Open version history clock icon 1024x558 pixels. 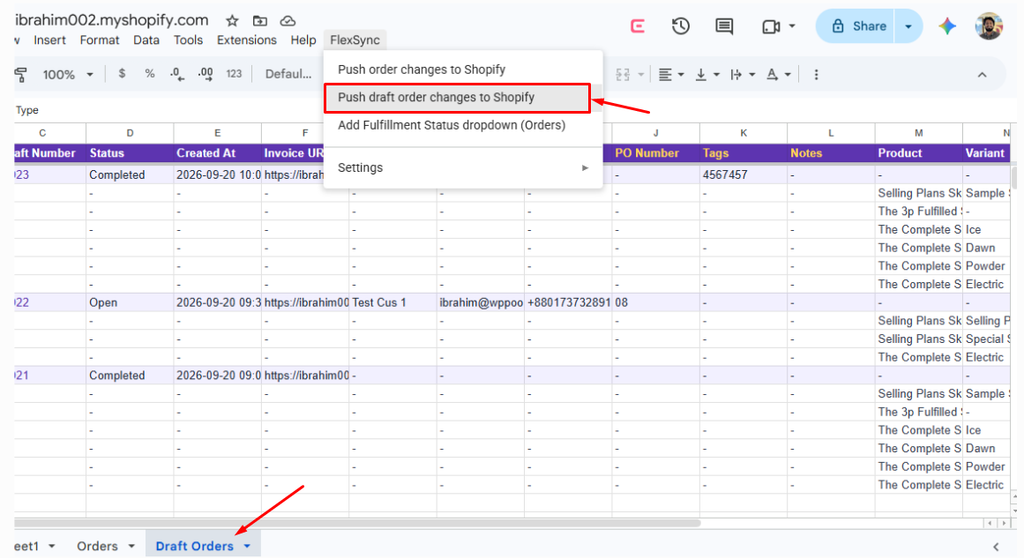coord(680,26)
